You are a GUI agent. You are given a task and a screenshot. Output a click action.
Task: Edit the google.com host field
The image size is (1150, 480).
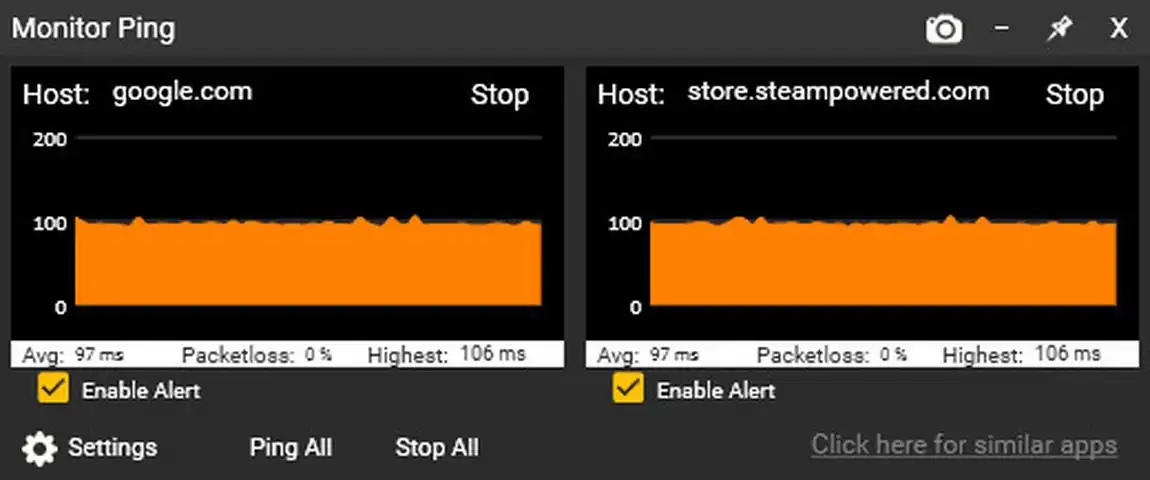(x=182, y=93)
